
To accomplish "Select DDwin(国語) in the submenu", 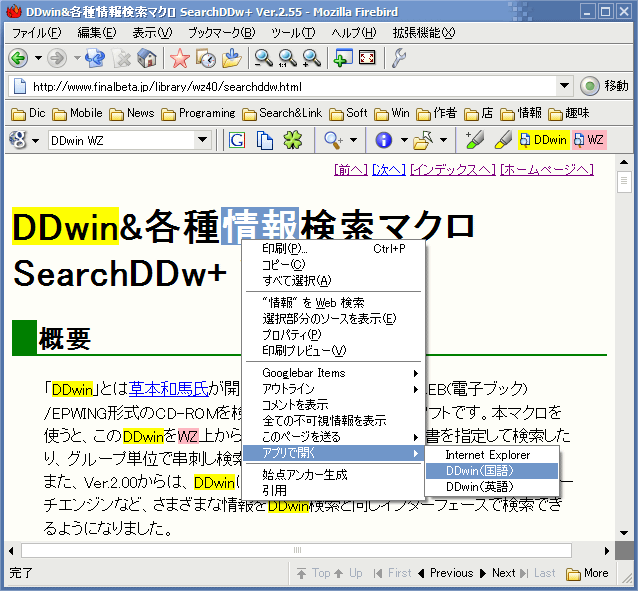I will (492, 471).
